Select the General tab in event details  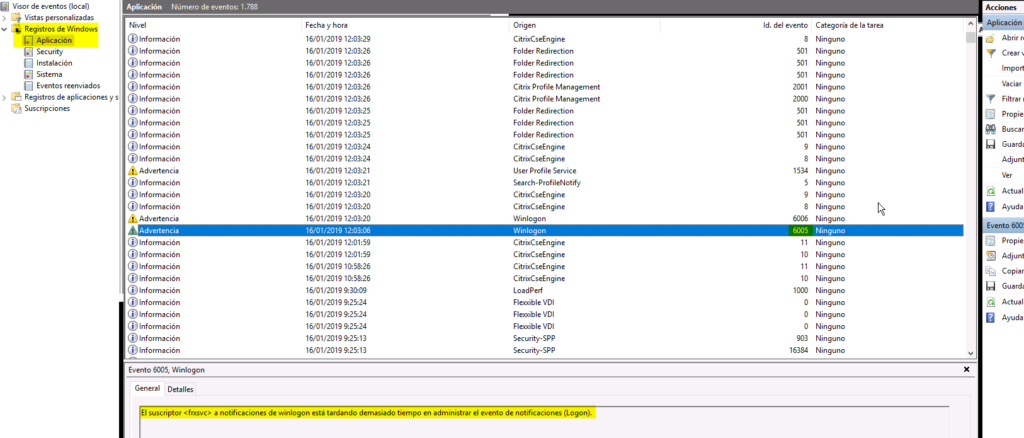coord(147,389)
